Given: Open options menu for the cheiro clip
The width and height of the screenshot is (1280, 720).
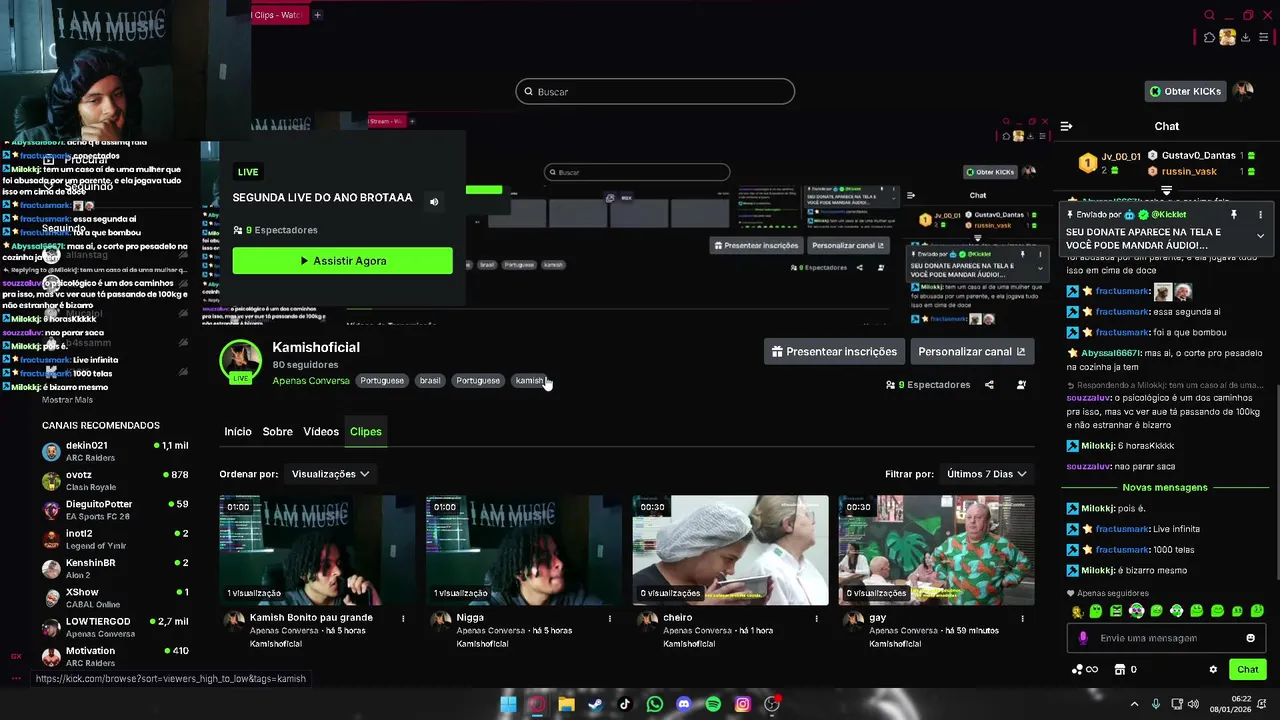Looking at the screenshot, I should (816, 619).
